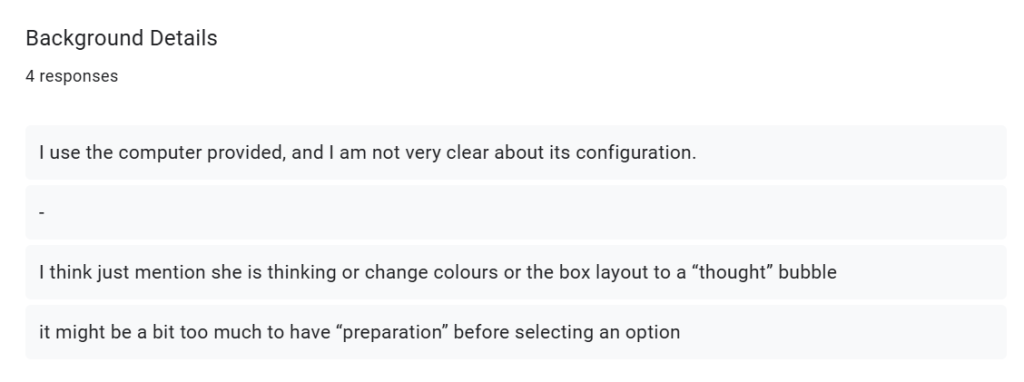This screenshot has height=382, width=1024.
Task: Click the words not very clear
Action: pyautogui.click(x=430, y=153)
